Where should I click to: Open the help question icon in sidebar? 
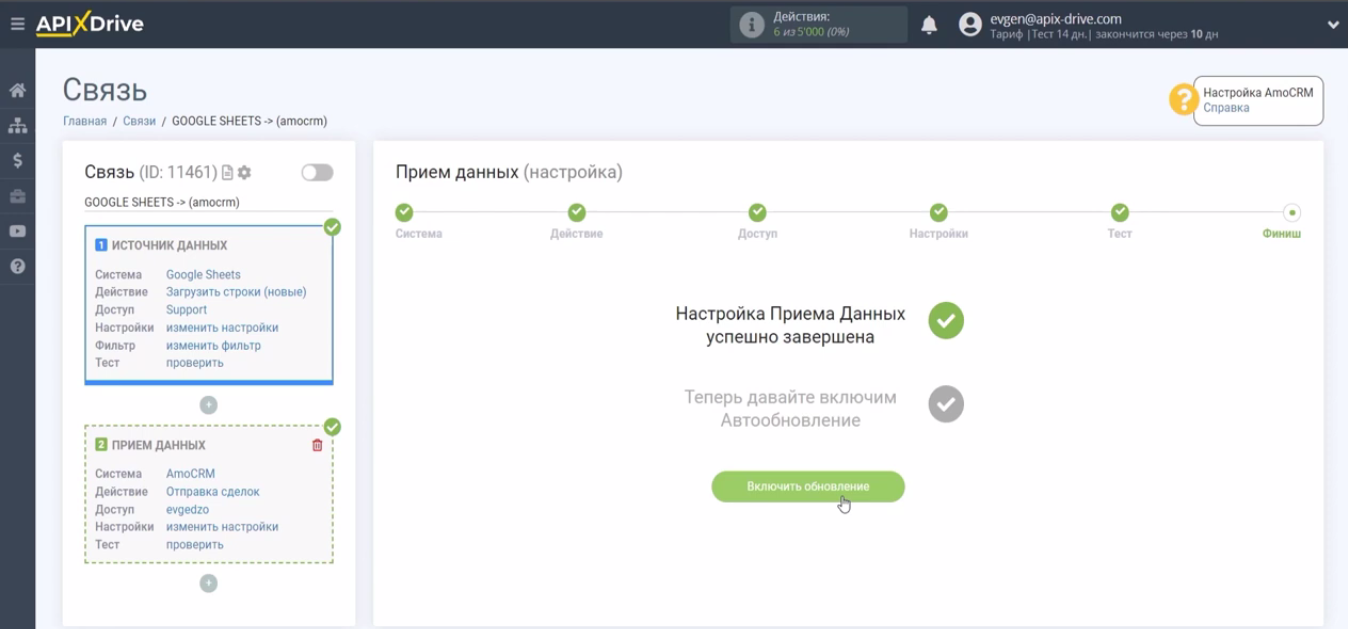17,267
